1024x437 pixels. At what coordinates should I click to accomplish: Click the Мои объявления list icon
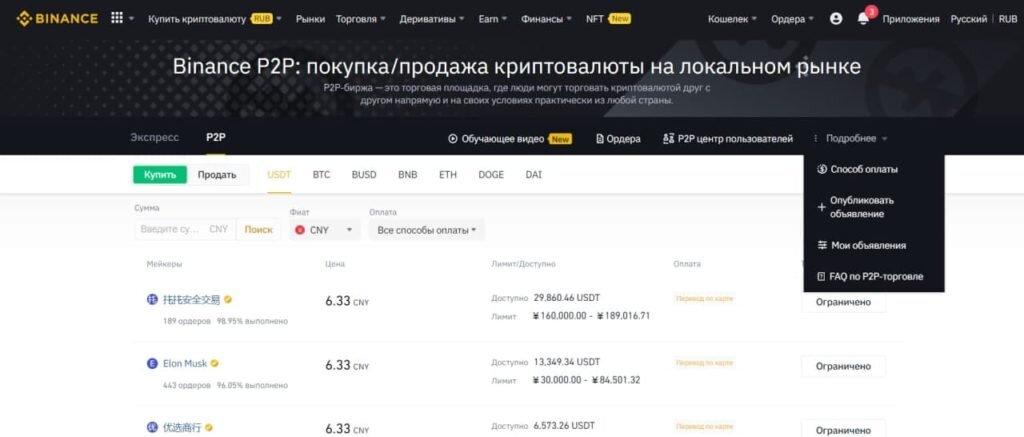[822, 246]
